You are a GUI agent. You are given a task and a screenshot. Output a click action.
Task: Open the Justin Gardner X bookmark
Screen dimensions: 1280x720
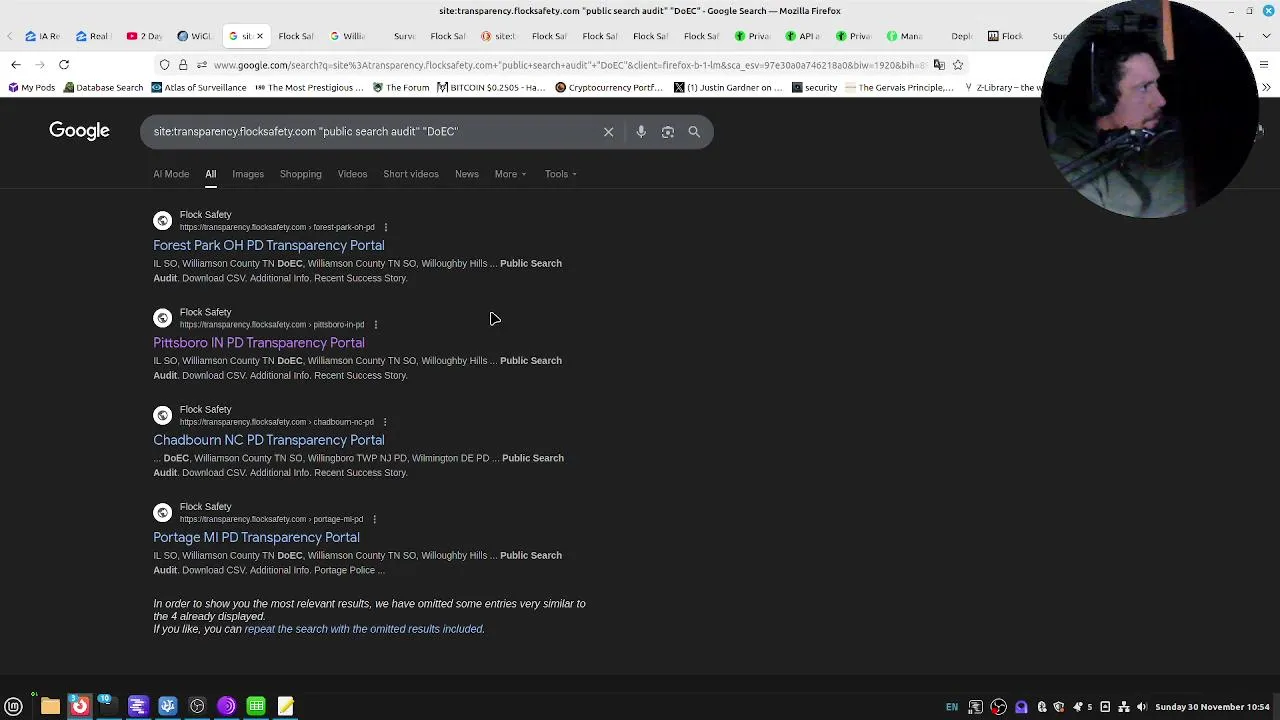pos(729,88)
